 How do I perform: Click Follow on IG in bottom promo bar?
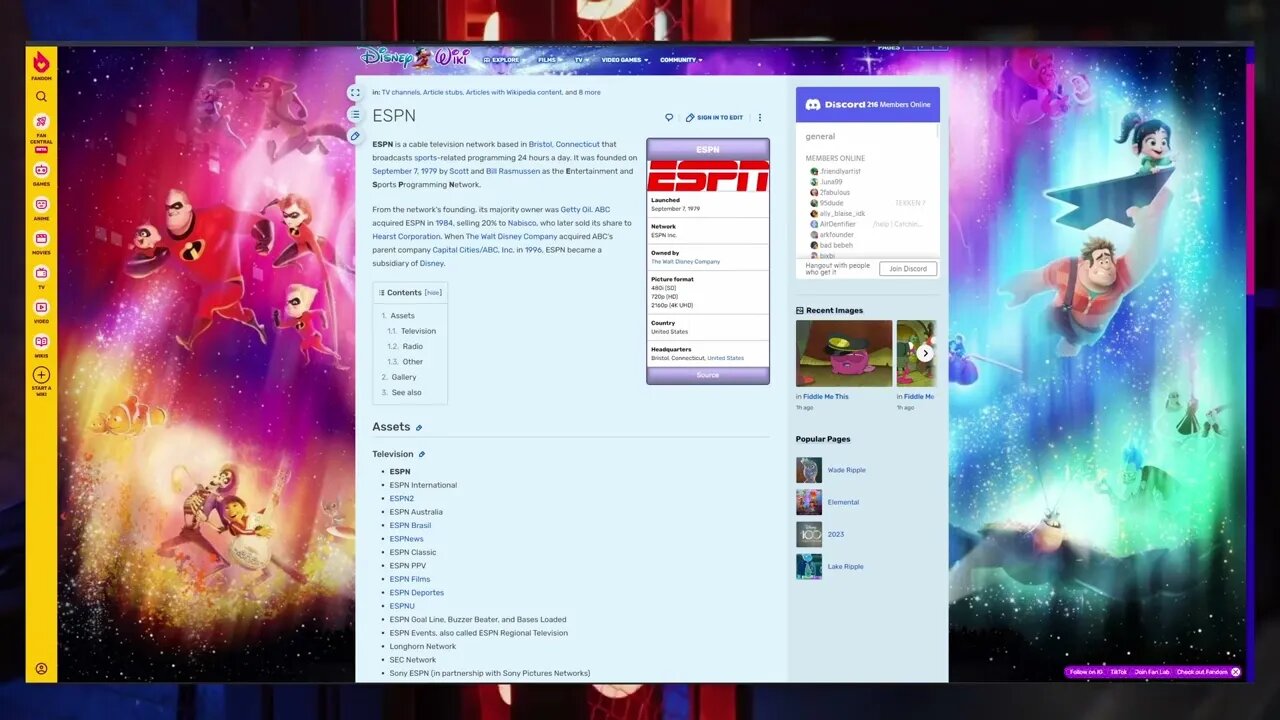[x=1086, y=672]
